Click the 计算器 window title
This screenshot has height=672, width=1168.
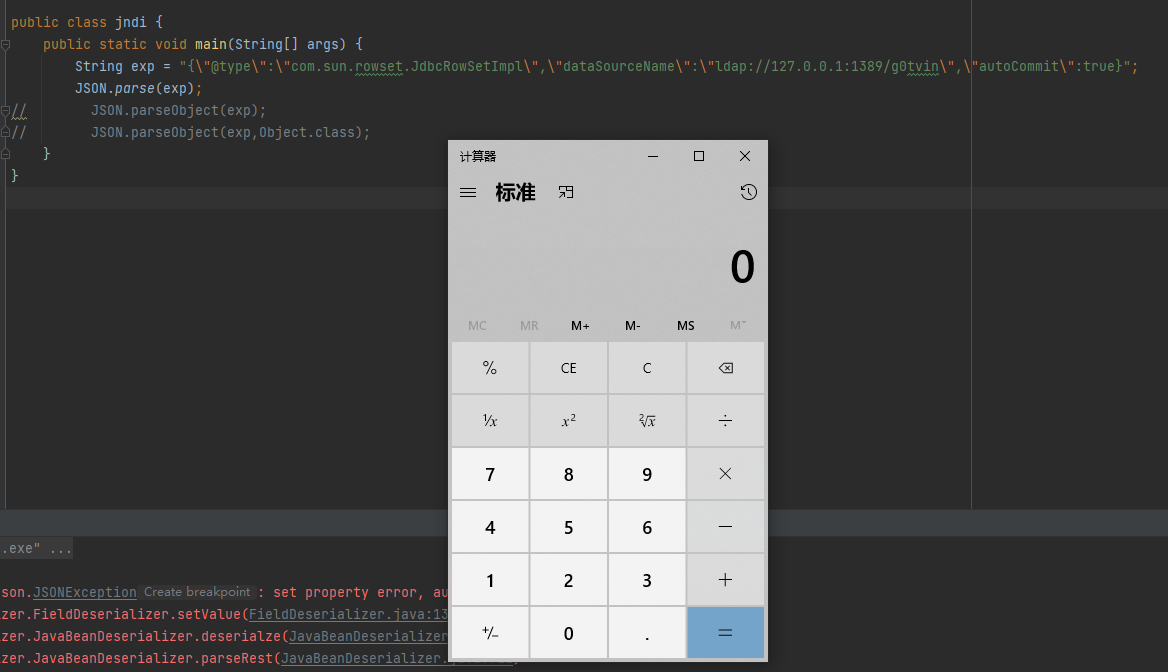[477, 156]
